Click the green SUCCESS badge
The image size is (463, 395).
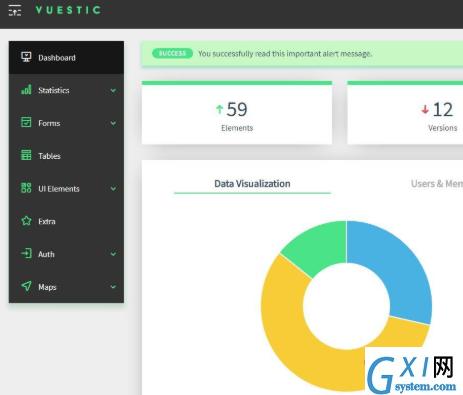tap(172, 53)
